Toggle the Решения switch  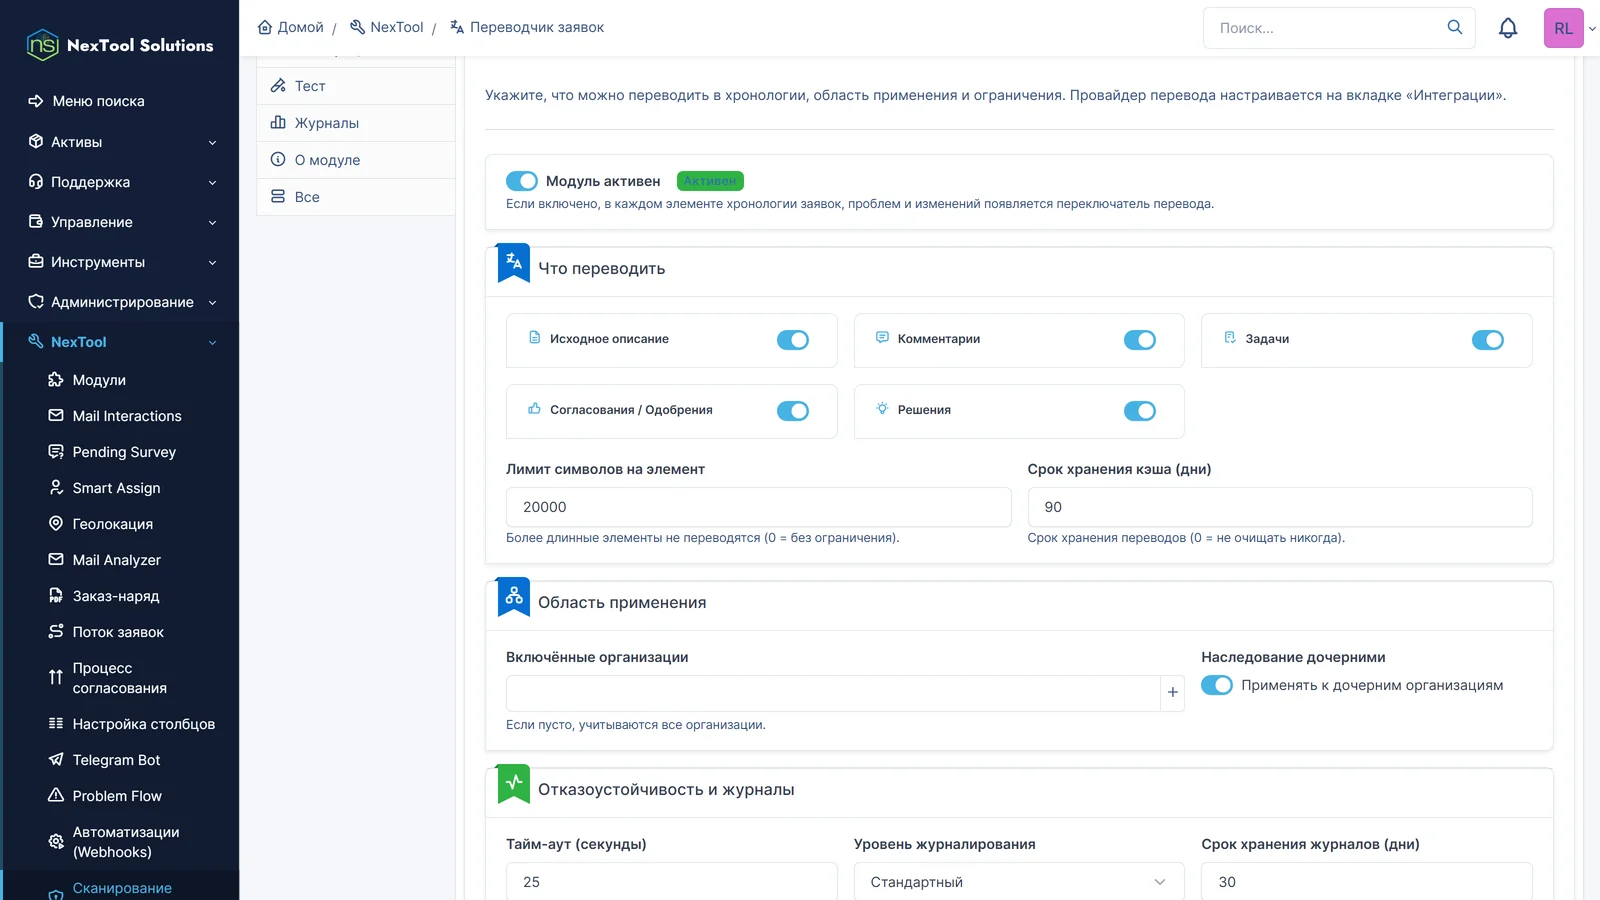coord(1140,411)
